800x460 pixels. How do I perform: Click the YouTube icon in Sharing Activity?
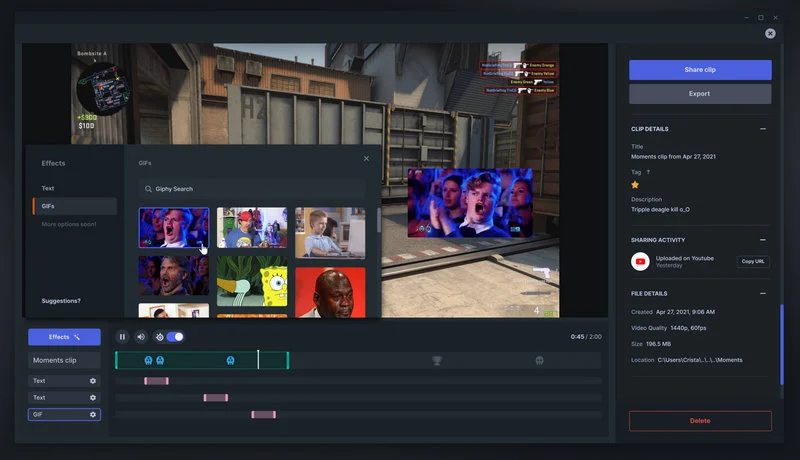pos(640,262)
